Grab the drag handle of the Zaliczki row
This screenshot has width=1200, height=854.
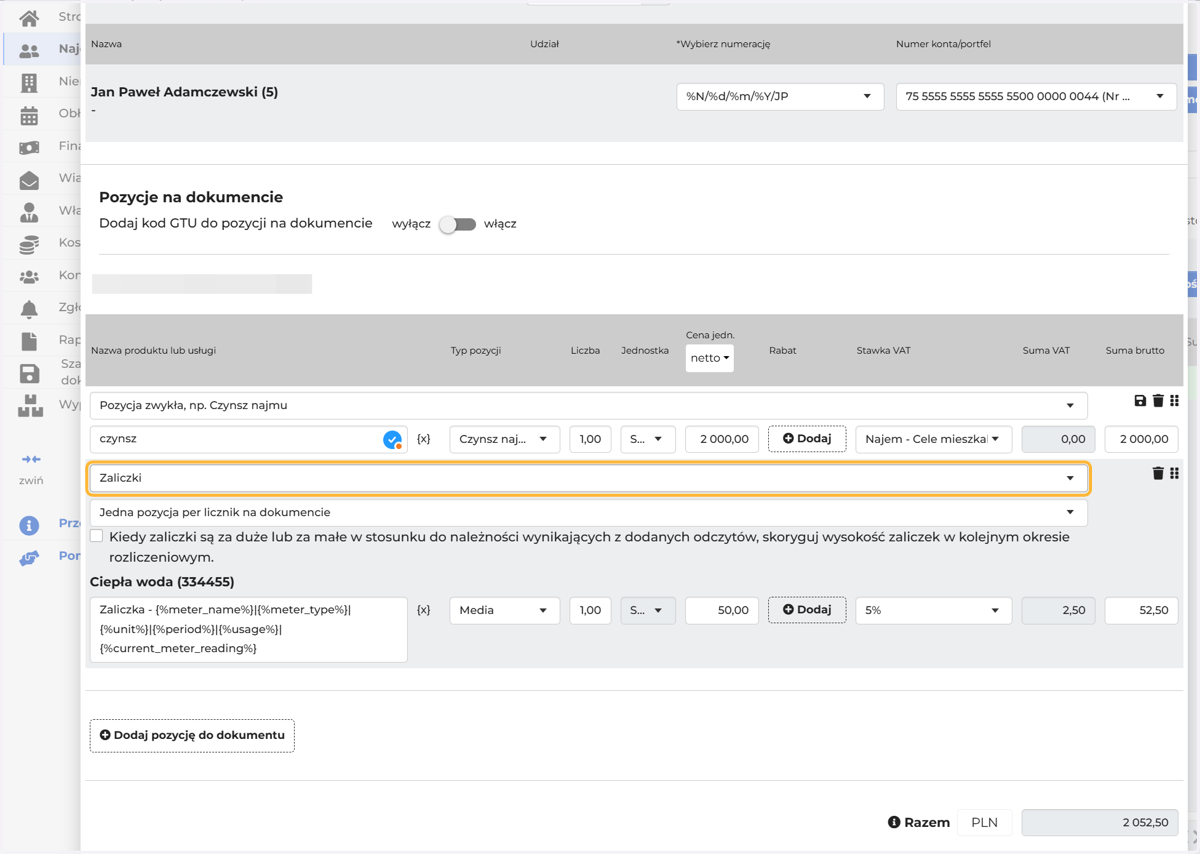pyautogui.click(x=1175, y=473)
